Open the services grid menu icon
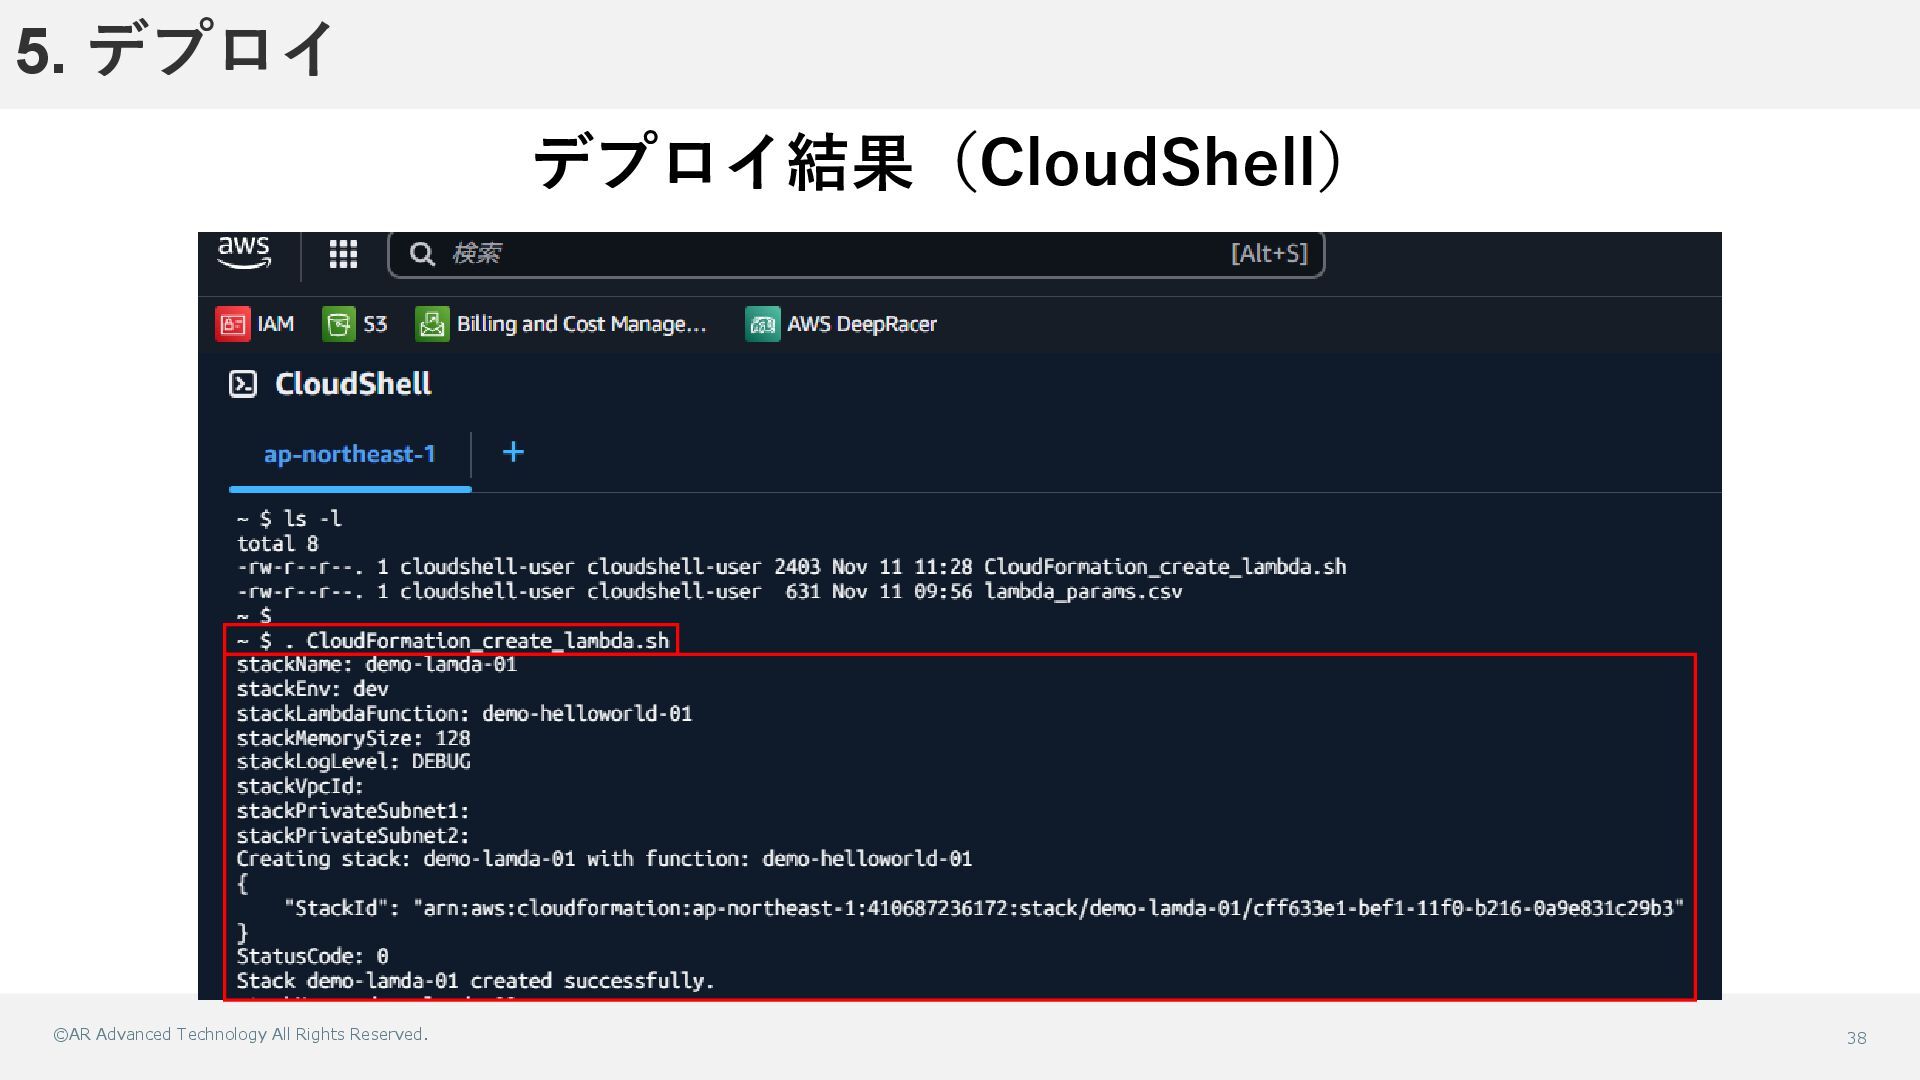1920x1080 pixels. (343, 254)
